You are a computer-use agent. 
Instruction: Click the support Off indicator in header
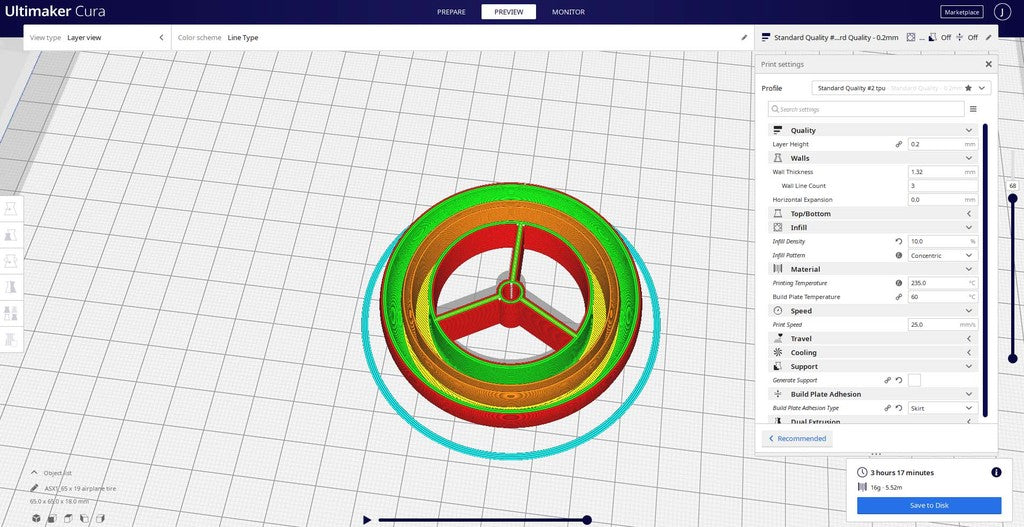click(939, 38)
